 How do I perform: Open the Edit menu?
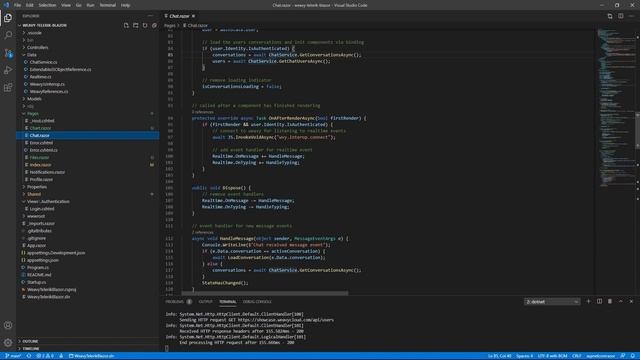coord(29,5)
